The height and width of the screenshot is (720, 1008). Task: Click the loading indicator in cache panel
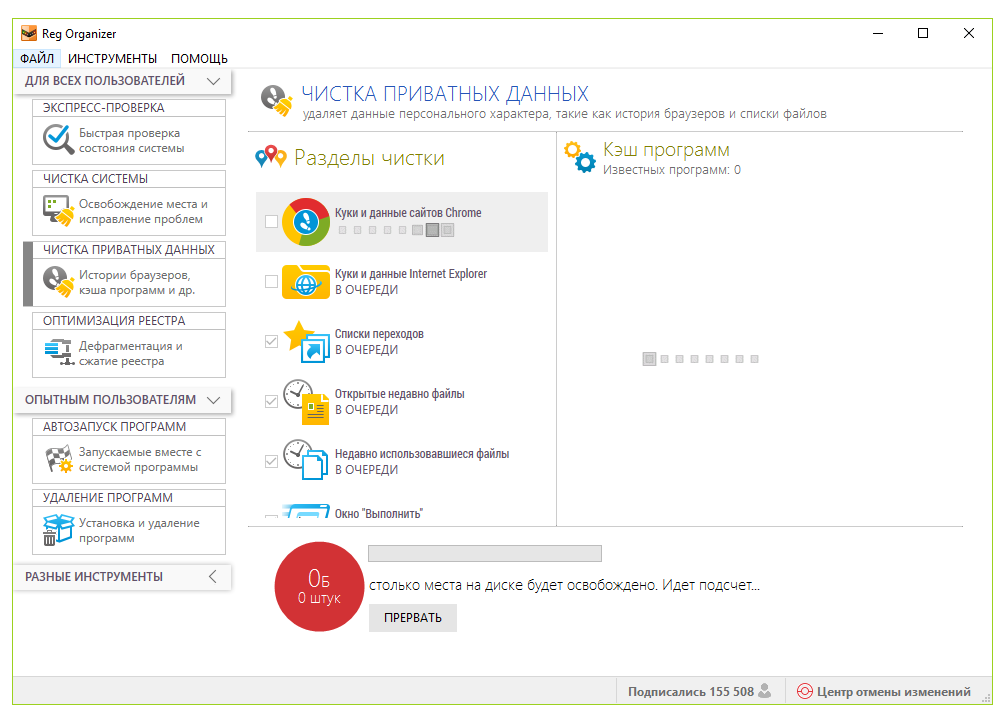[701, 359]
